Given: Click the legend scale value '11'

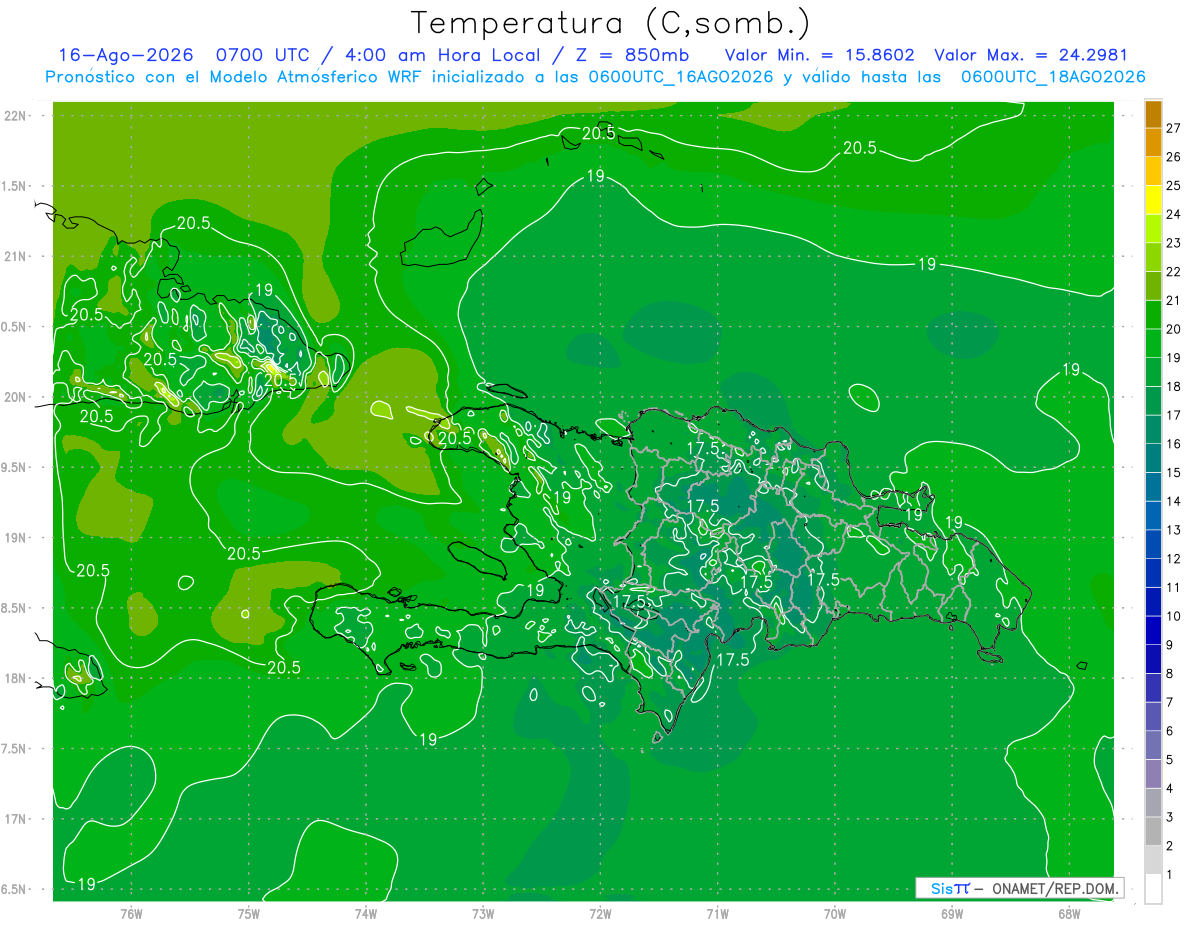Looking at the screenshot, I should click(1173, 587).
